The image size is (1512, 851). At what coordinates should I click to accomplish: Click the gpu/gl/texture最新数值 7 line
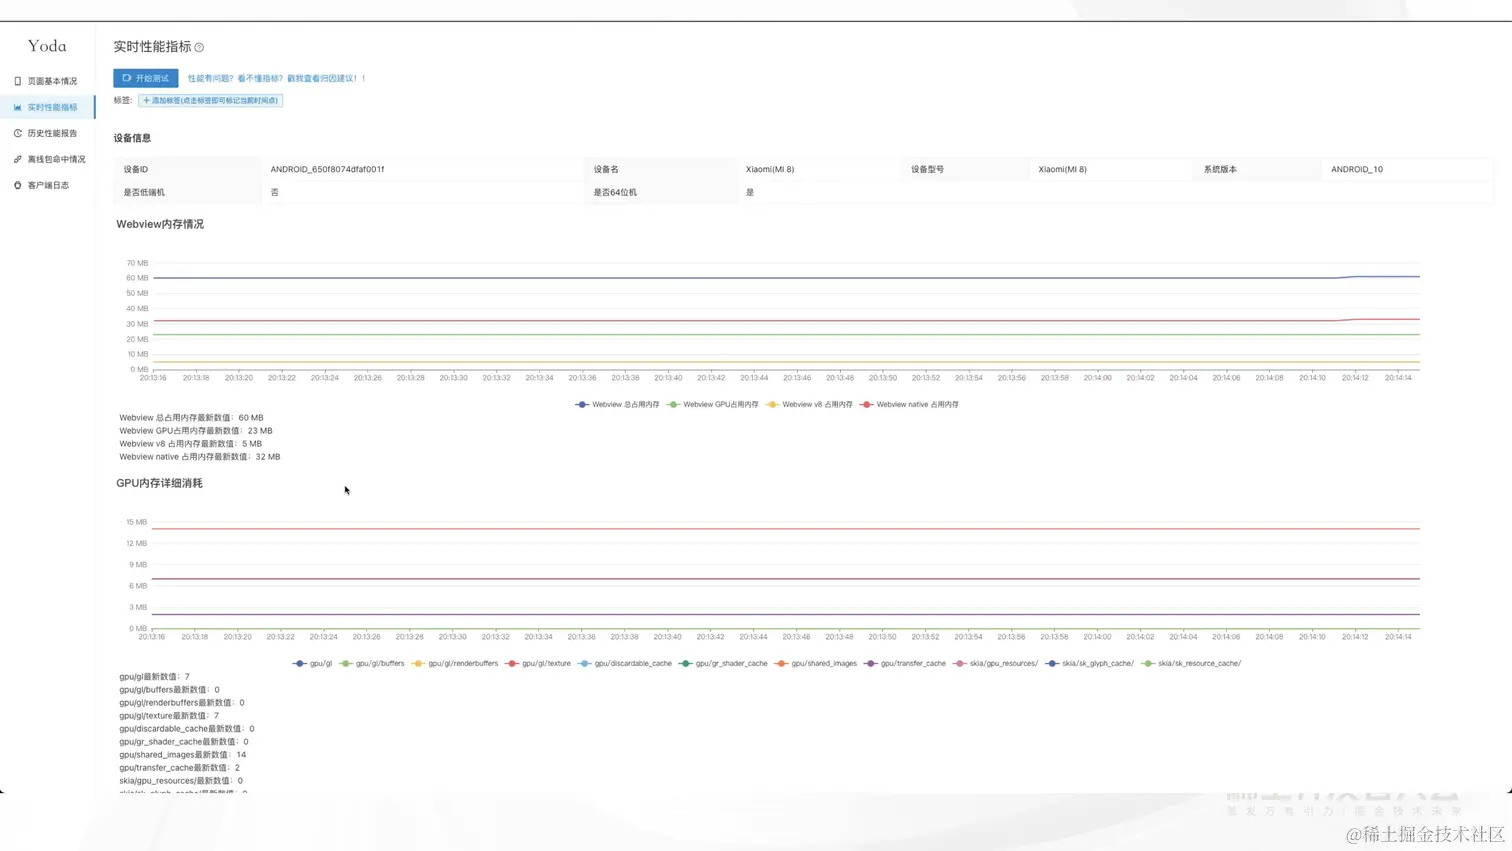point(169,716)
